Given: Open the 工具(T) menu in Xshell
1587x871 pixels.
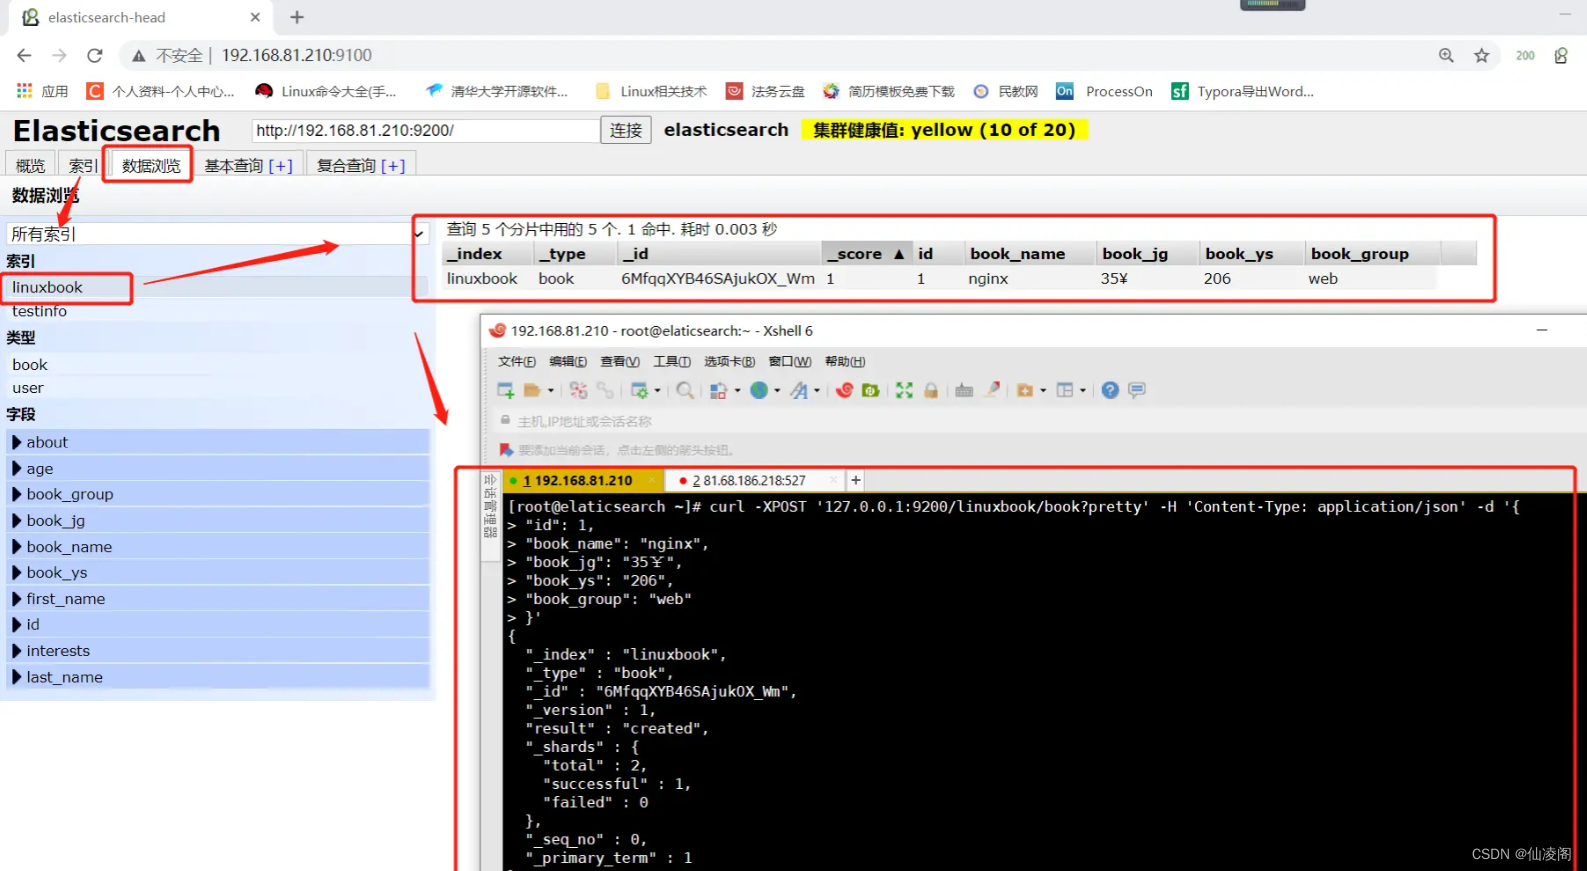Looking at the screenshot, I should [x=672, y=361].
